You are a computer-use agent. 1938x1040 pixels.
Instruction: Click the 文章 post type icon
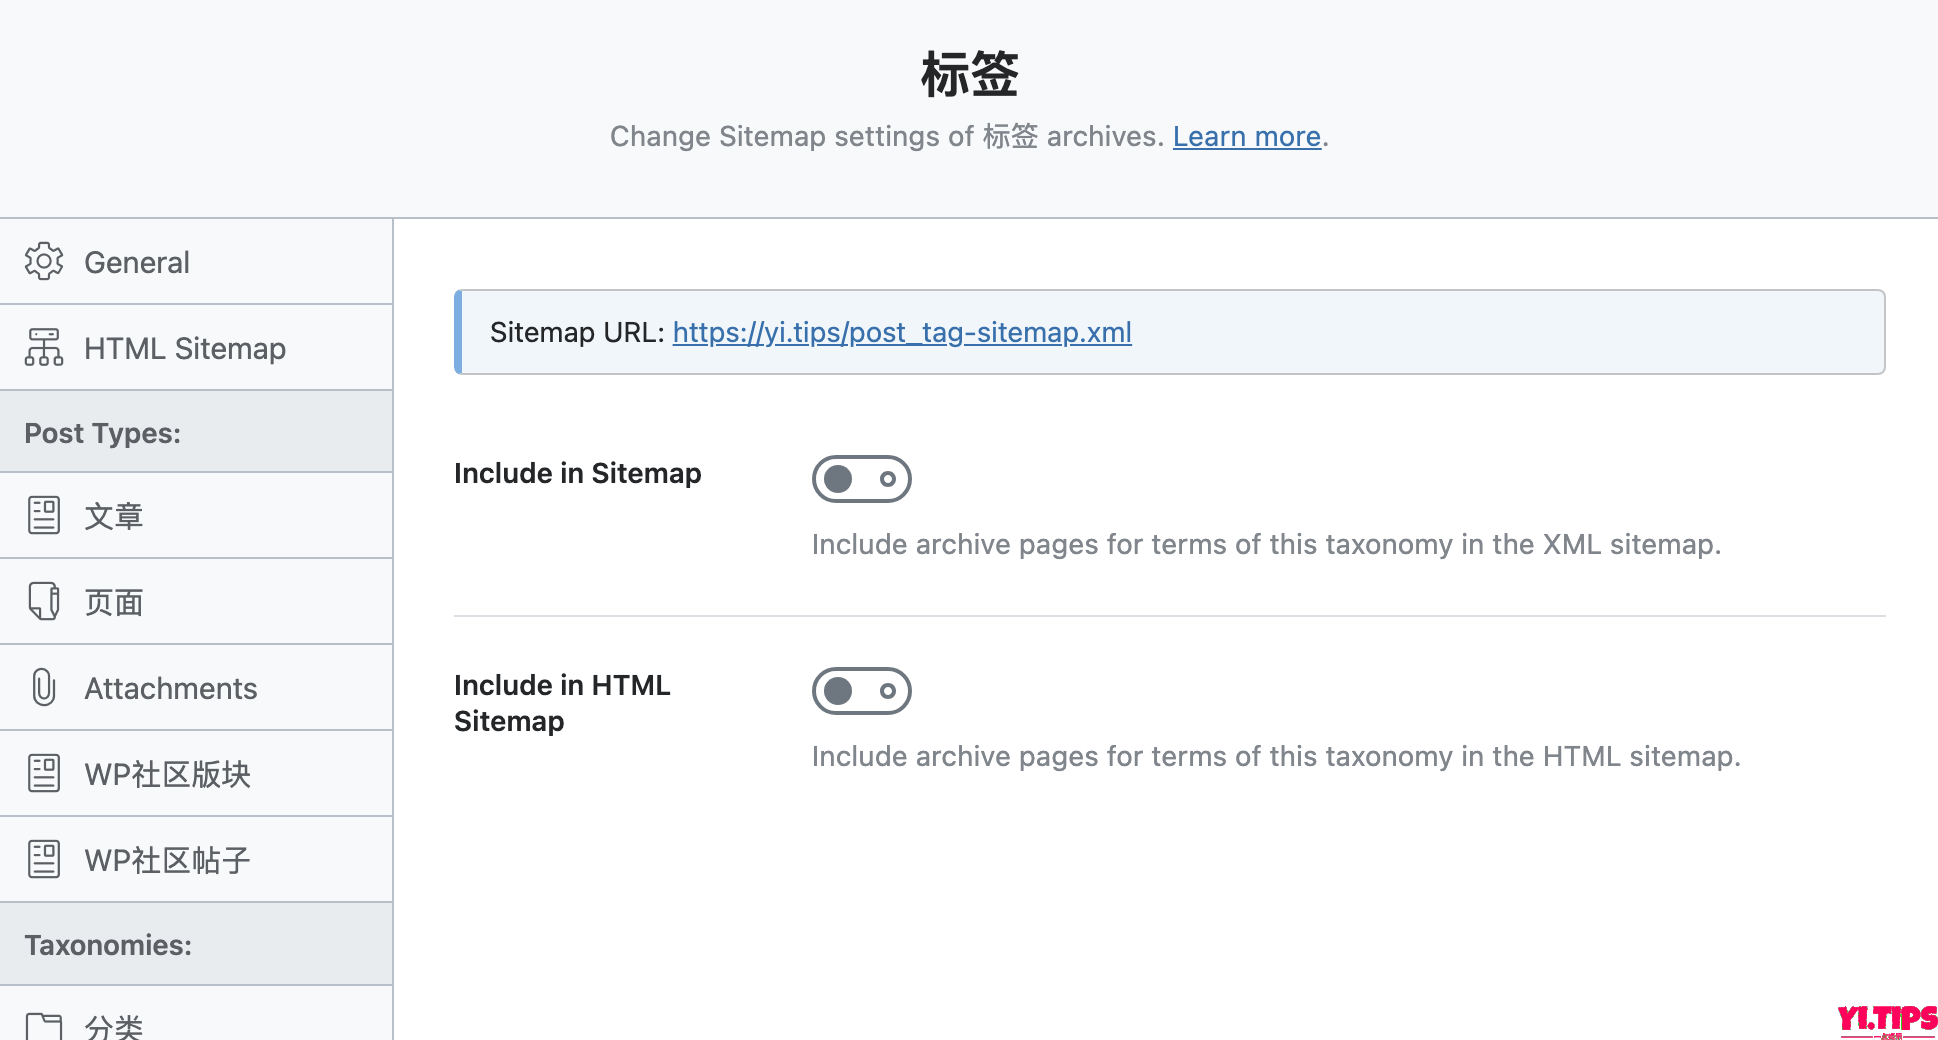[44, 515]
